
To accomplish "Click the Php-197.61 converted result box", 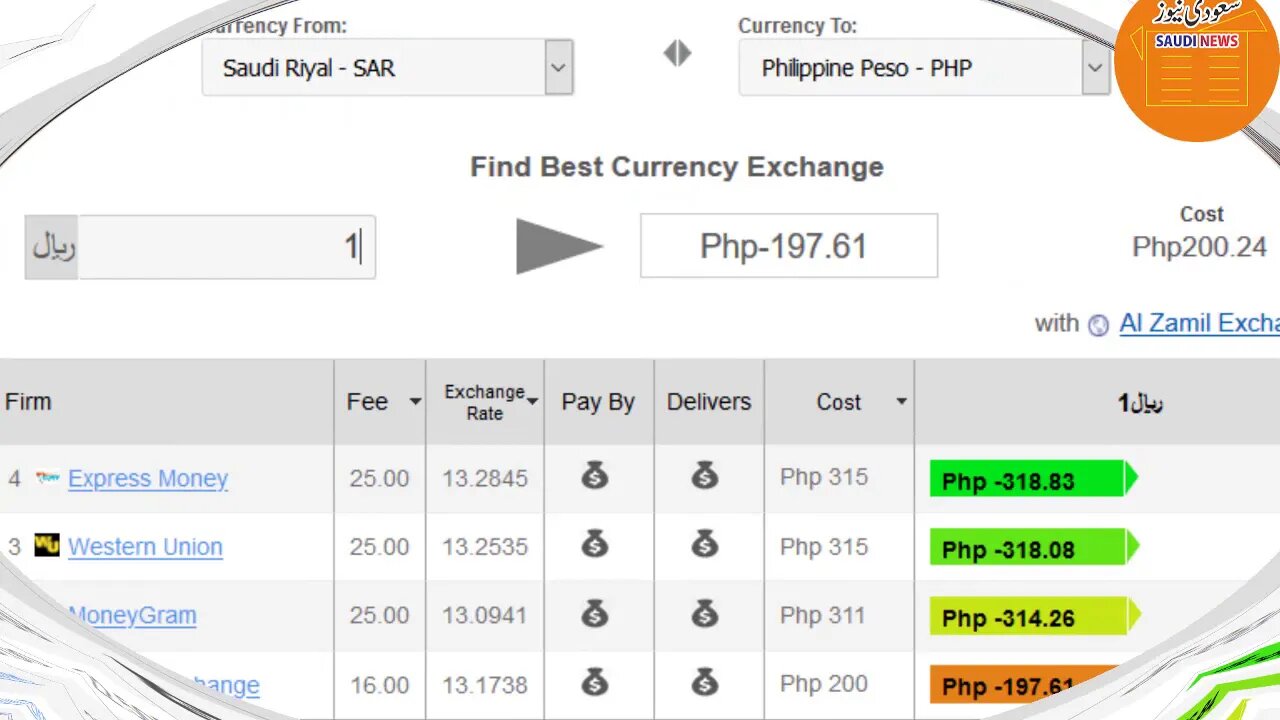I will coord(788,246).
